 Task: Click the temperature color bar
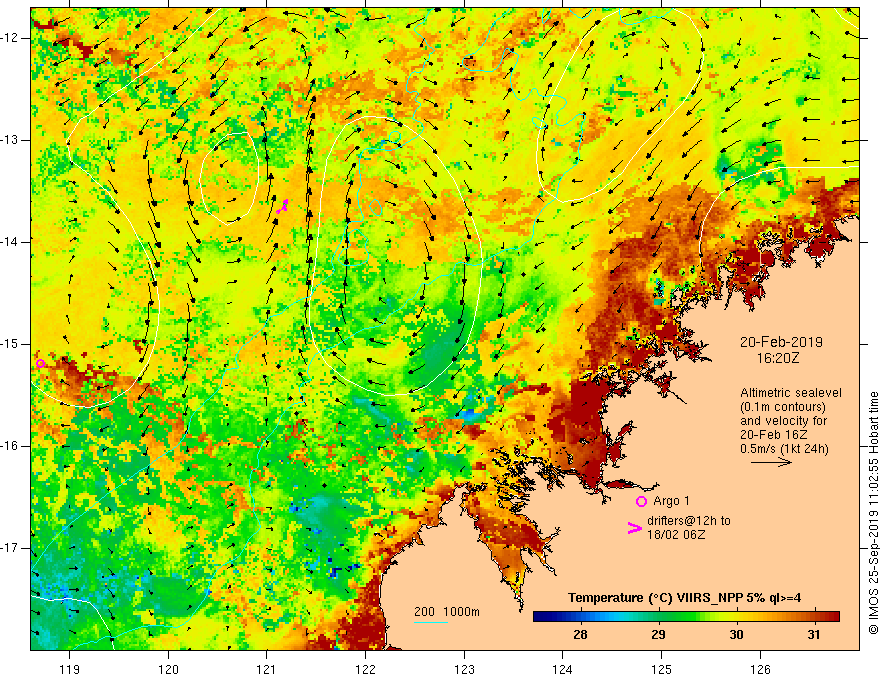pos(686,617)
